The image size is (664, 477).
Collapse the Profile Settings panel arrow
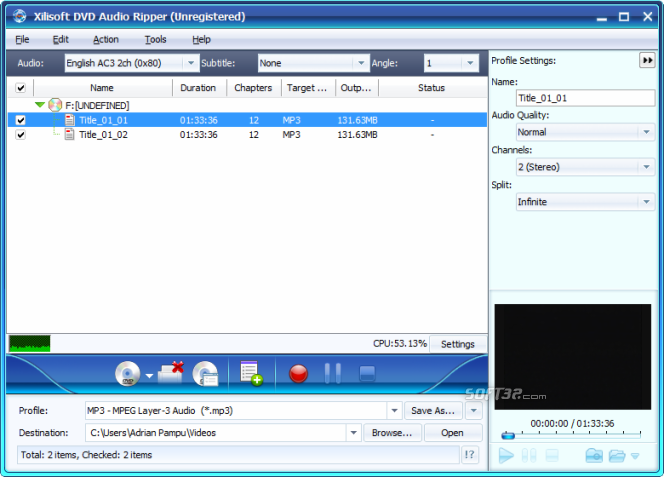tap(647, 61)
